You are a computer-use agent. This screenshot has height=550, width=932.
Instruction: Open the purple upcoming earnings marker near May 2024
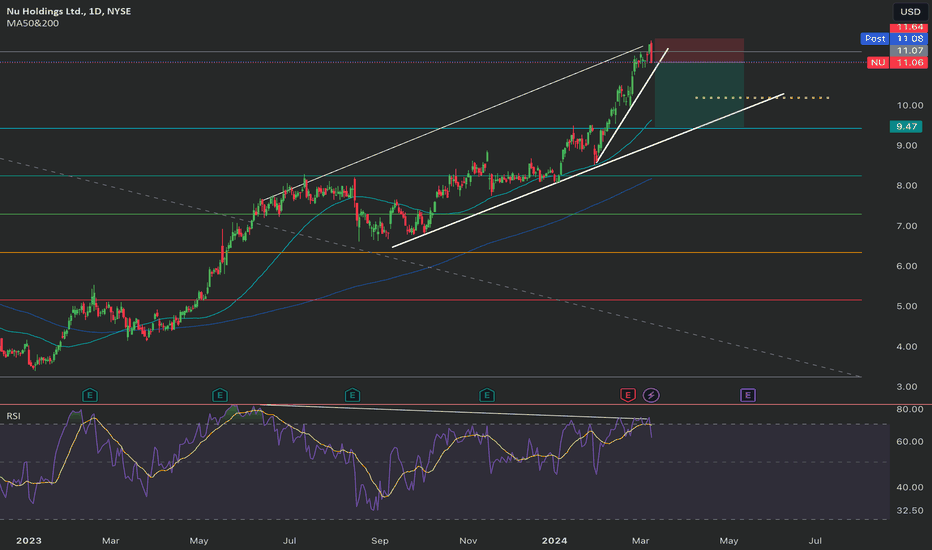[748, 395]
